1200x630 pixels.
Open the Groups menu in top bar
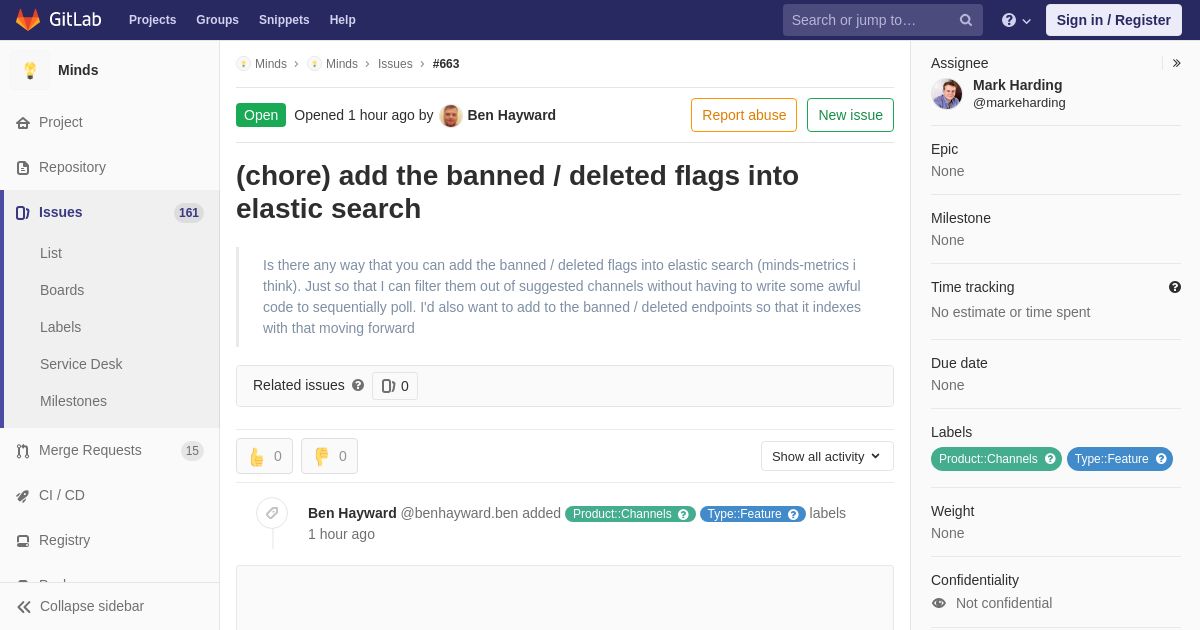(217, 20)
